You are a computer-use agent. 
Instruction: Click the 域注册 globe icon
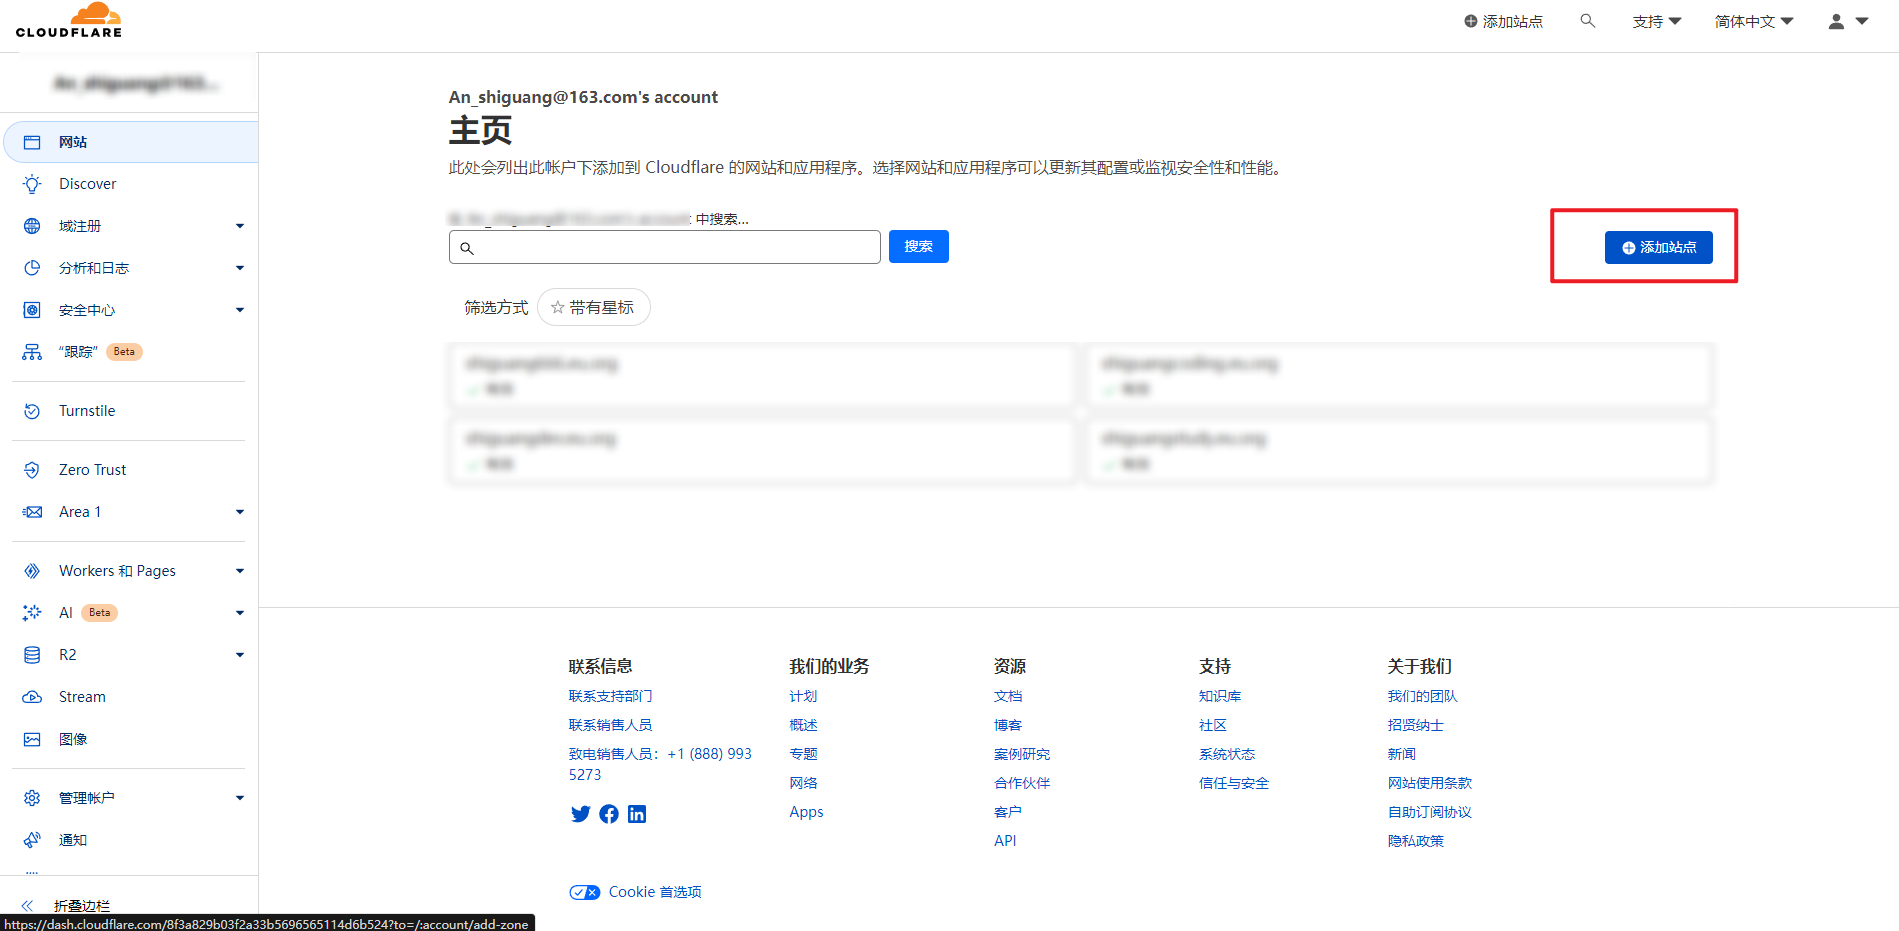pyautogui.click(x=32, y=226)
